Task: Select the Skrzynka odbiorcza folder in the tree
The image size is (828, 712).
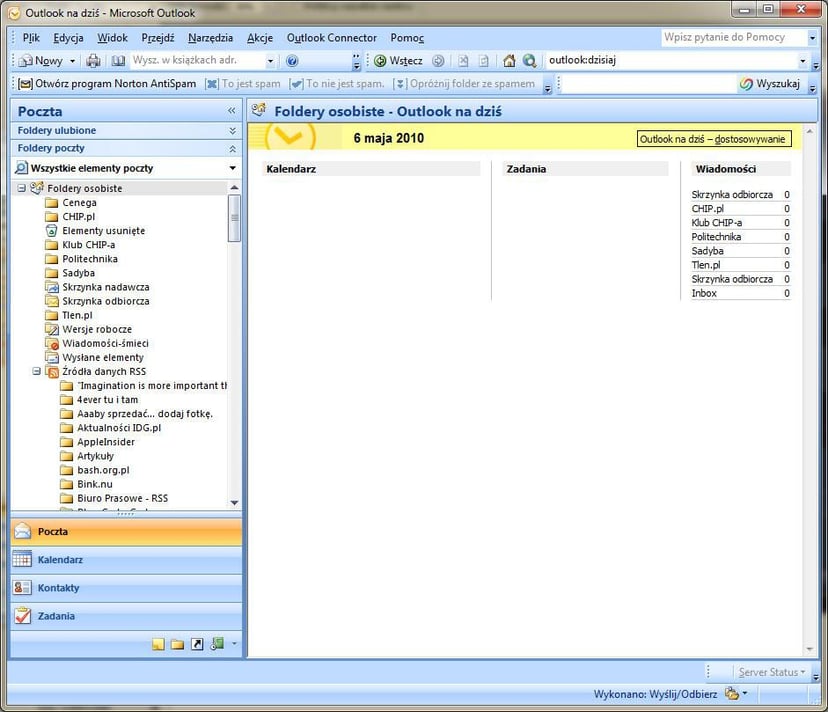Action: (x=105, y=301)
